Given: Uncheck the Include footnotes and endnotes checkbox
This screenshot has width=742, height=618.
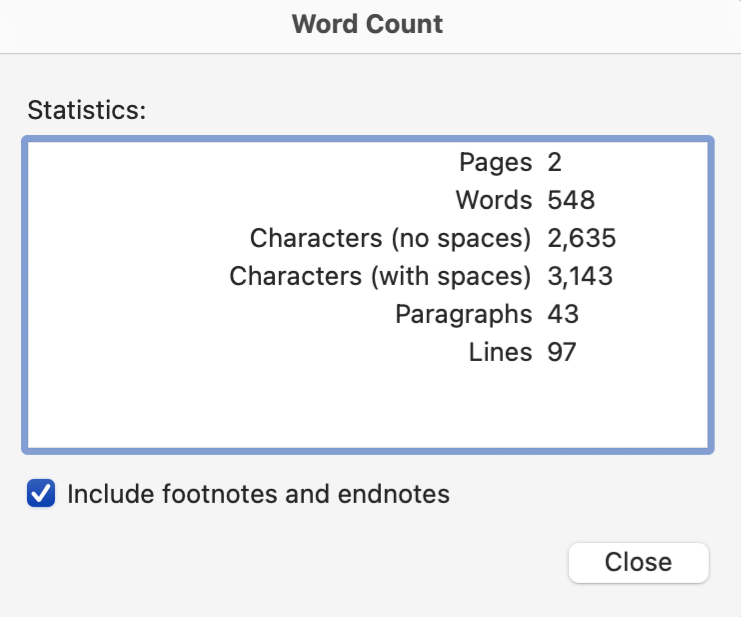Looking at the screenshot, I should 41,494.
